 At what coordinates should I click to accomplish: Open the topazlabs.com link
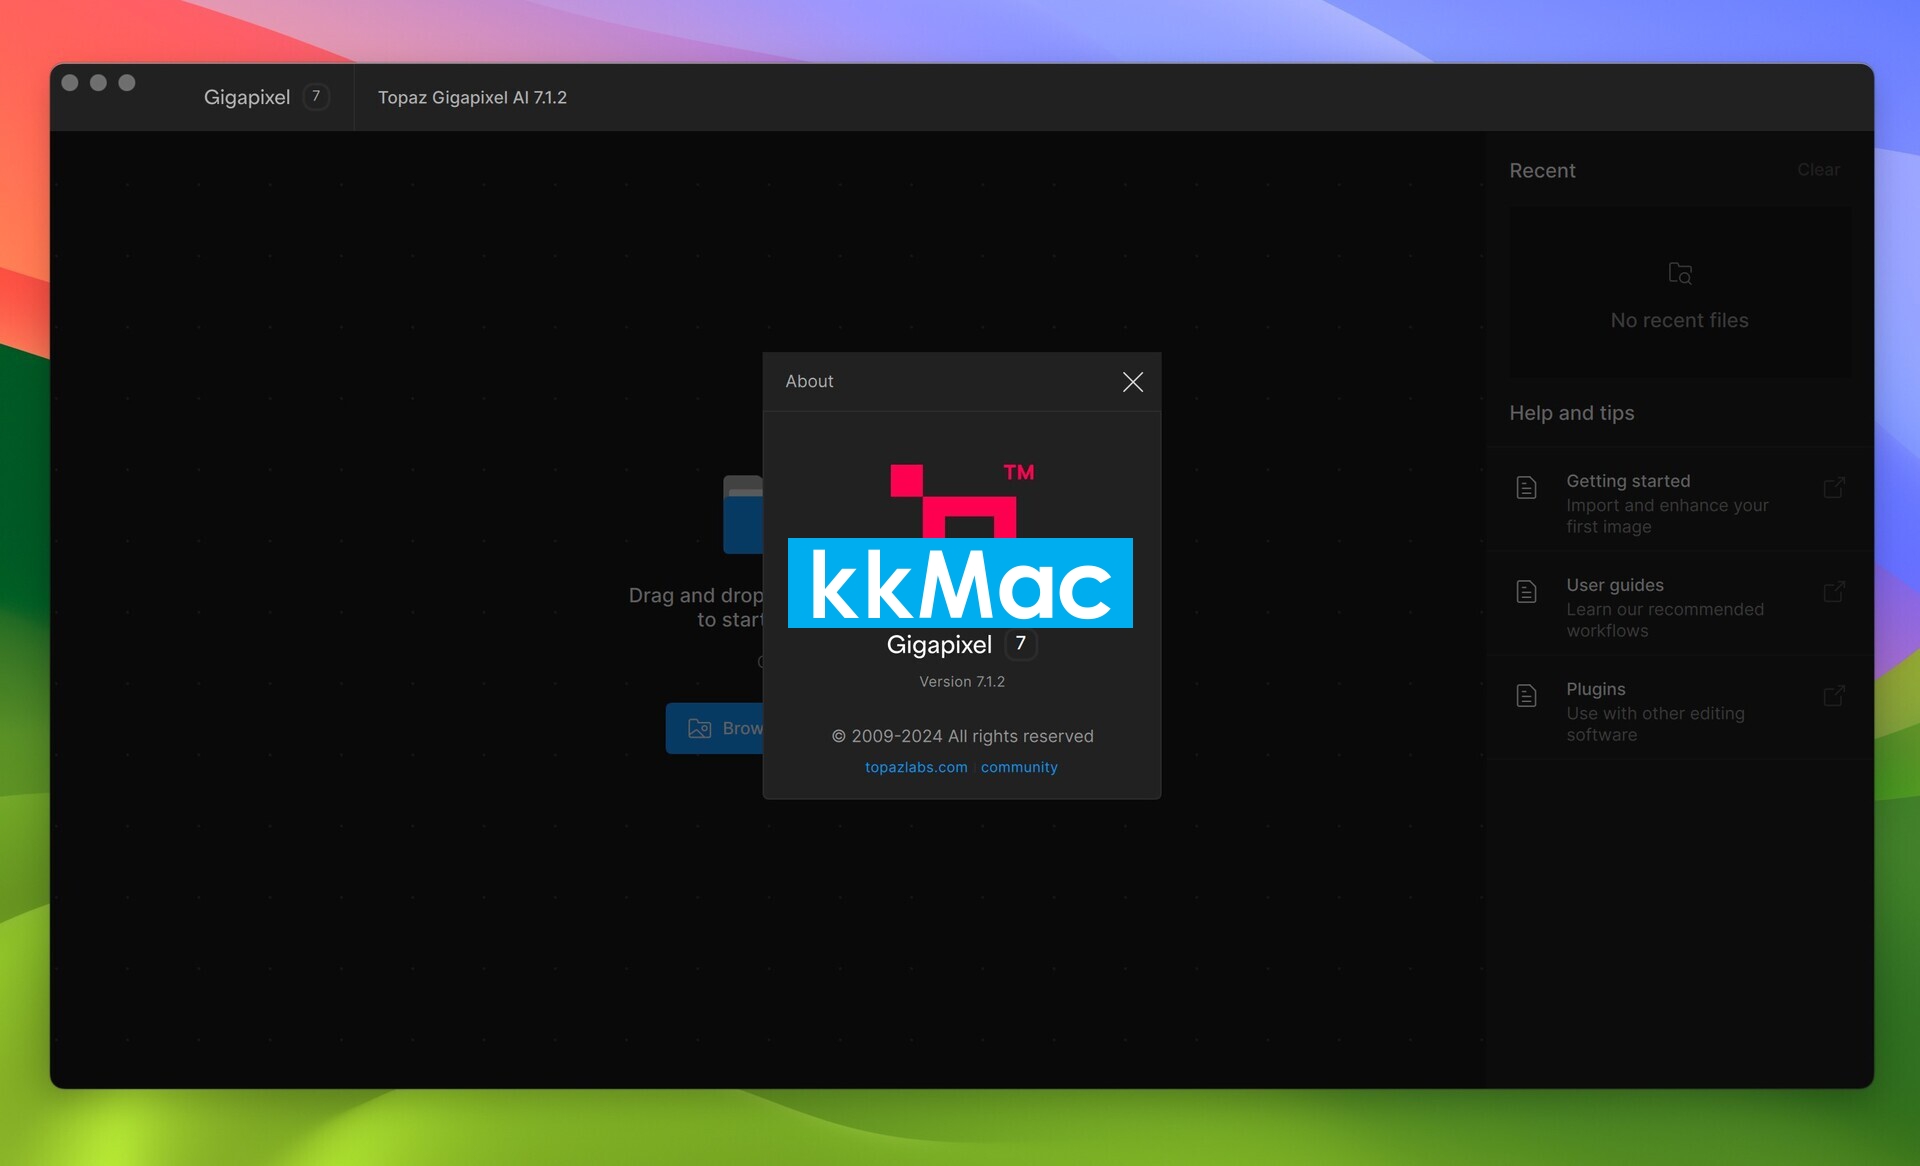(916, 767)
